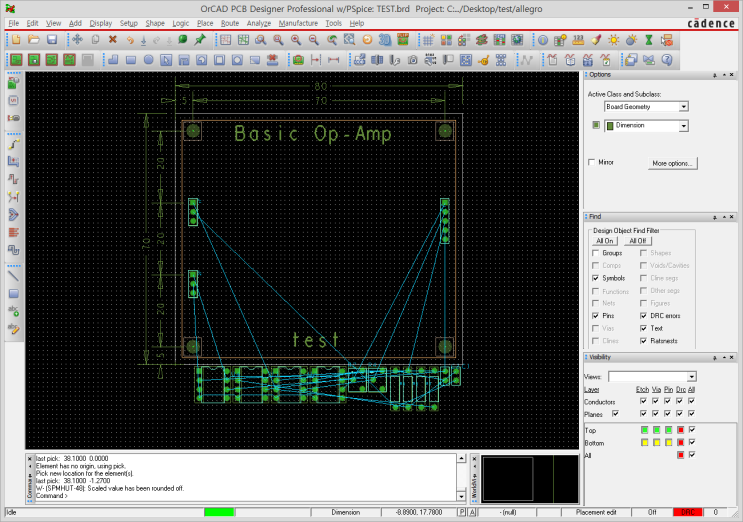
Task: Click the Open folder toolbar icon
Action: pos(34,40)
